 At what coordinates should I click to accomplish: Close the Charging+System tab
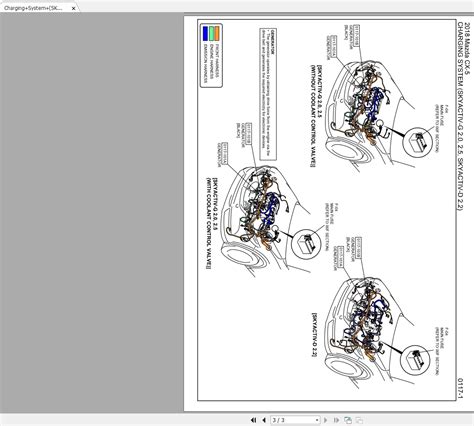tap(74, 8)
